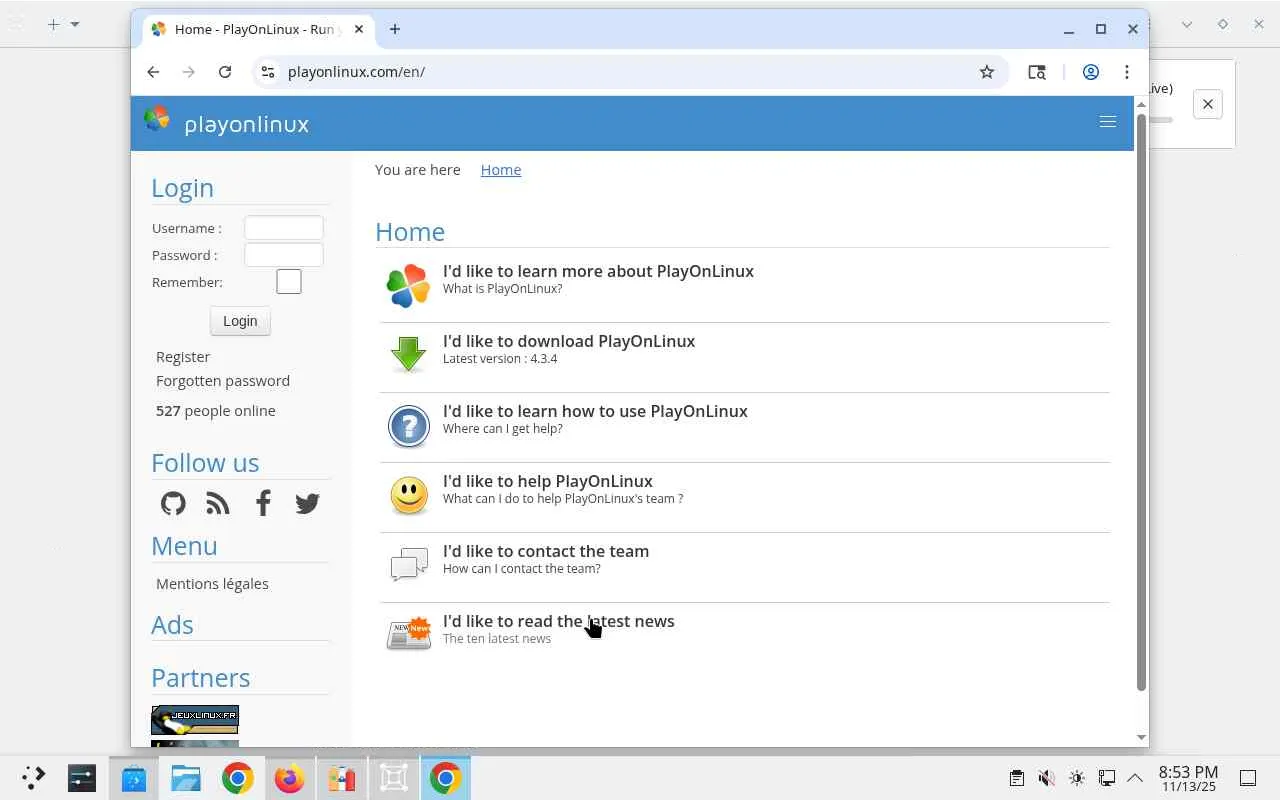Click the "Follow us" sidebar heading
Screen dimensions: 1280x800
[205, 463]
